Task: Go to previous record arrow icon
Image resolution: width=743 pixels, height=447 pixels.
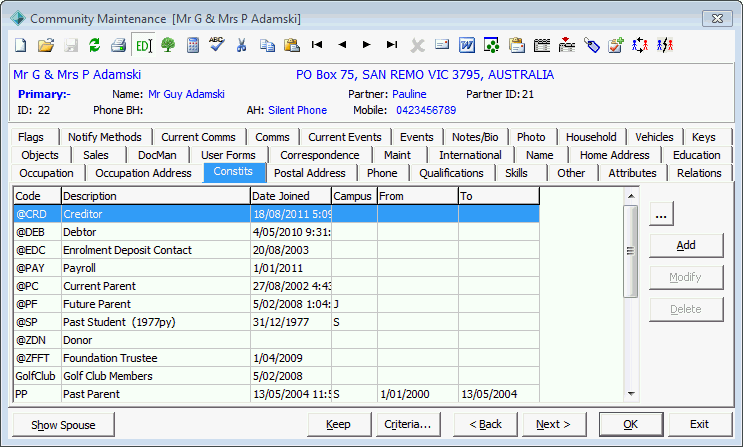Action: 342,45
